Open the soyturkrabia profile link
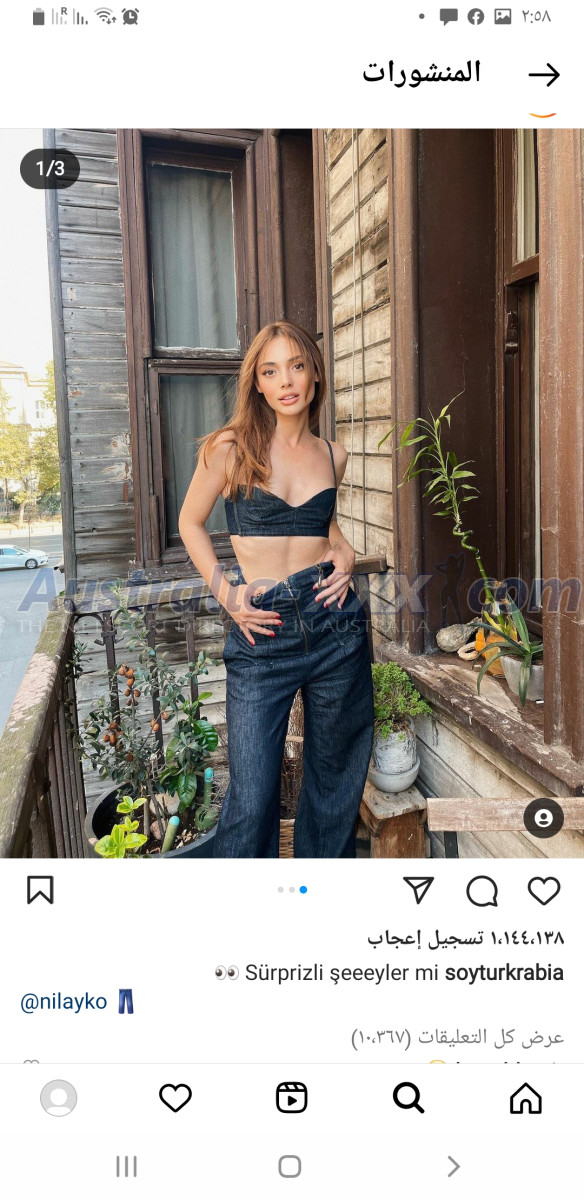 click(x=504, y=973)
